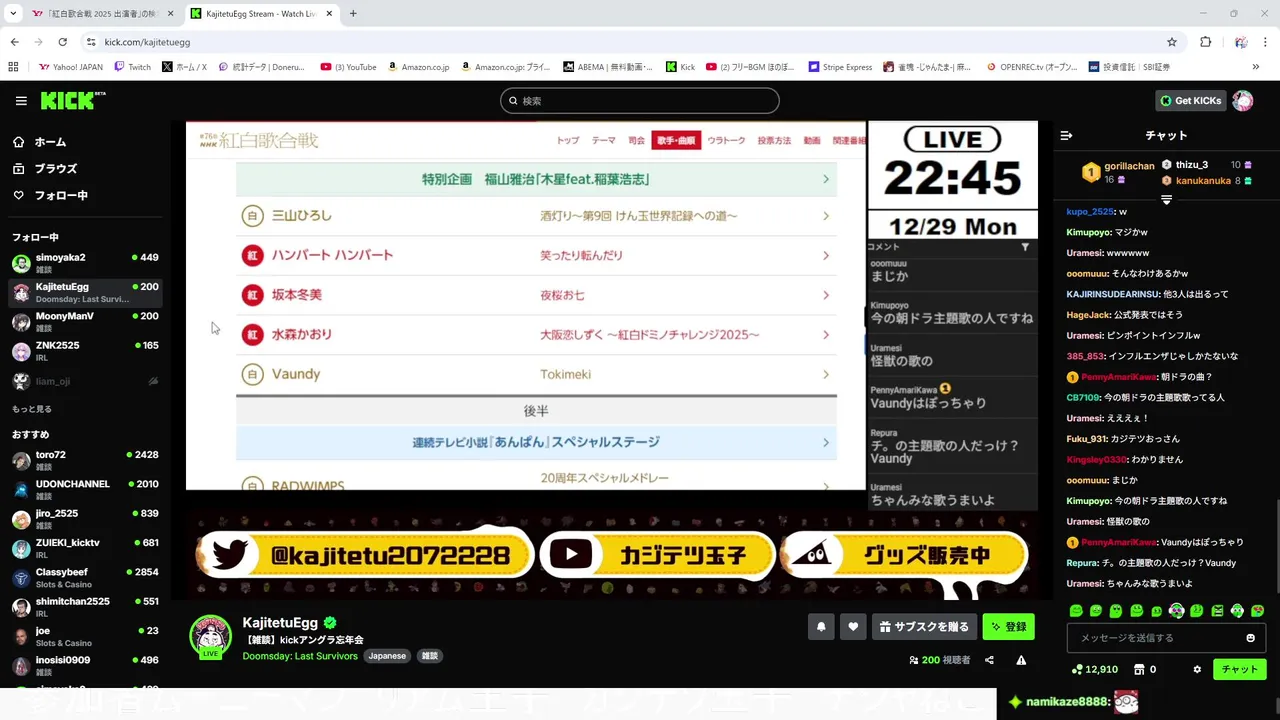The height and width of the screenshot is (720, 1280).
Task: Open recommended channel toro72
Action: point(85,460)
